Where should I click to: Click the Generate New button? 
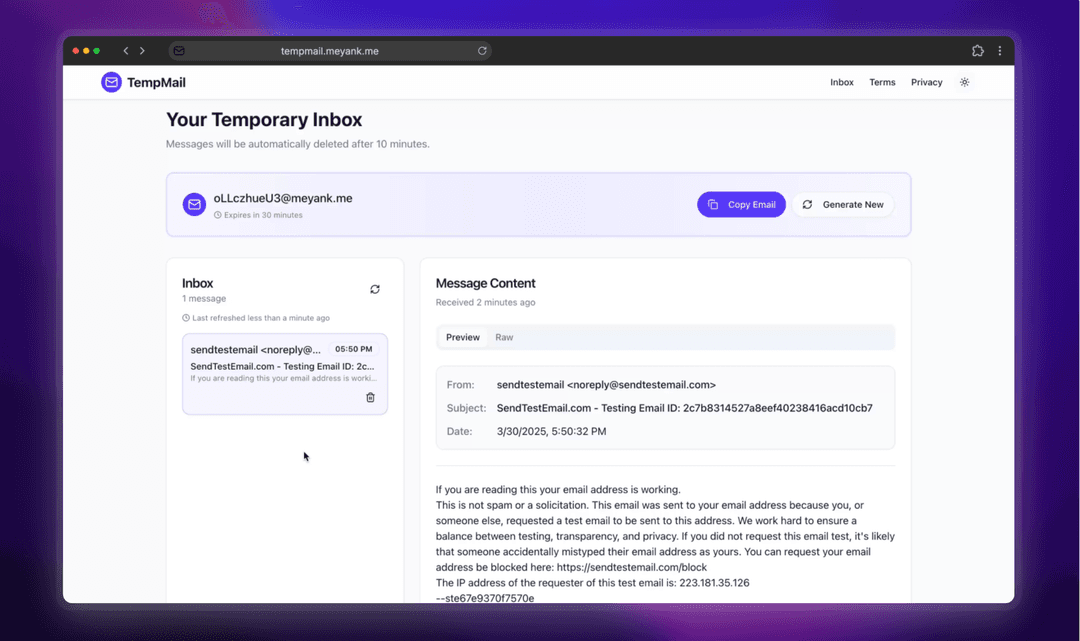coord(843,204)
